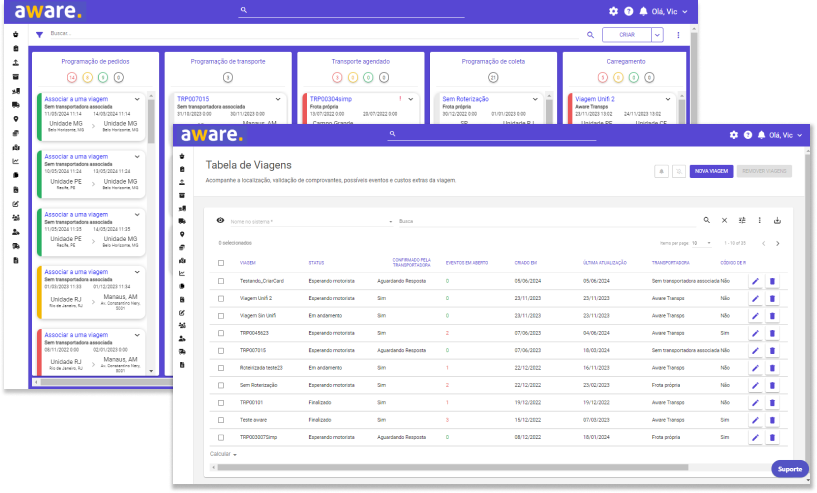
Task: Open help icon in the kanban window header
Action: point(628,11)
